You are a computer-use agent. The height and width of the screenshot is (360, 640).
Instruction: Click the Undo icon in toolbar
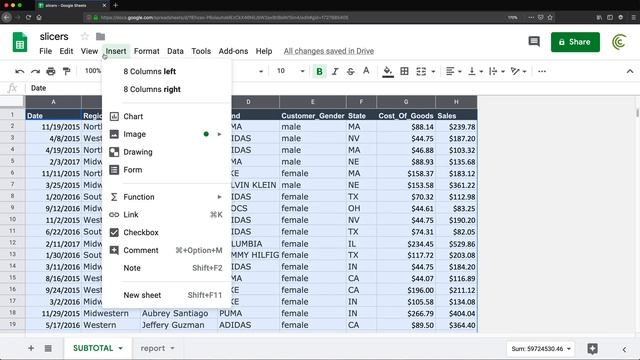pos(19,71)
